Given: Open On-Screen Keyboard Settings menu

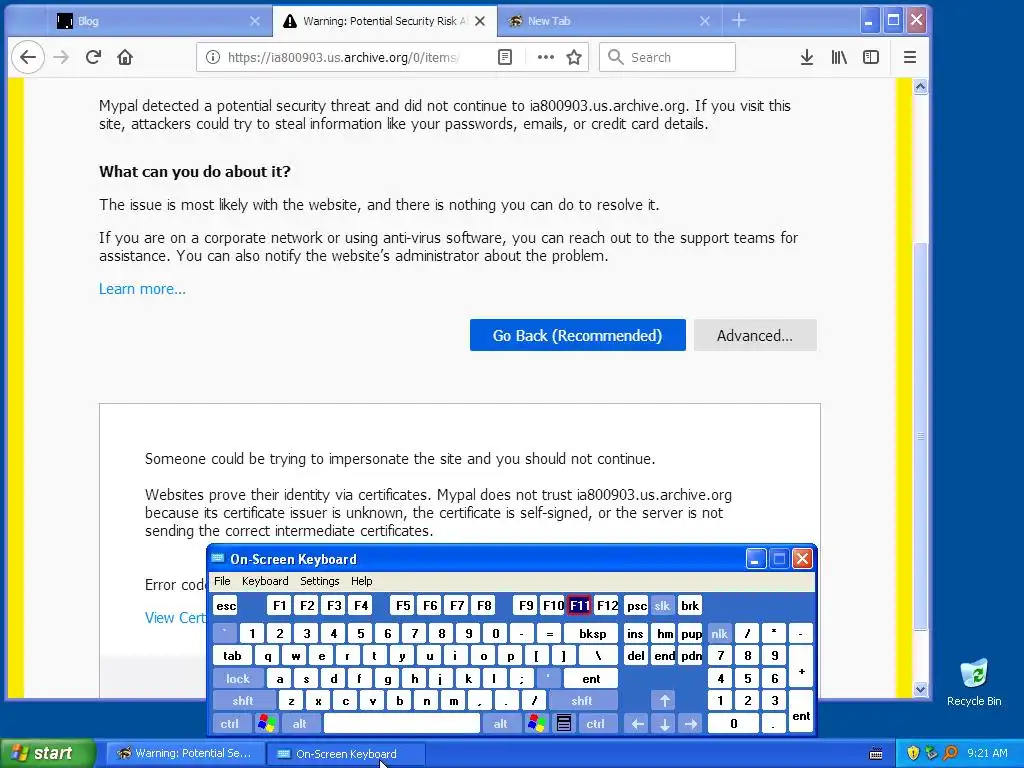Looking at the screenshot, I should (x=319, y=581).
